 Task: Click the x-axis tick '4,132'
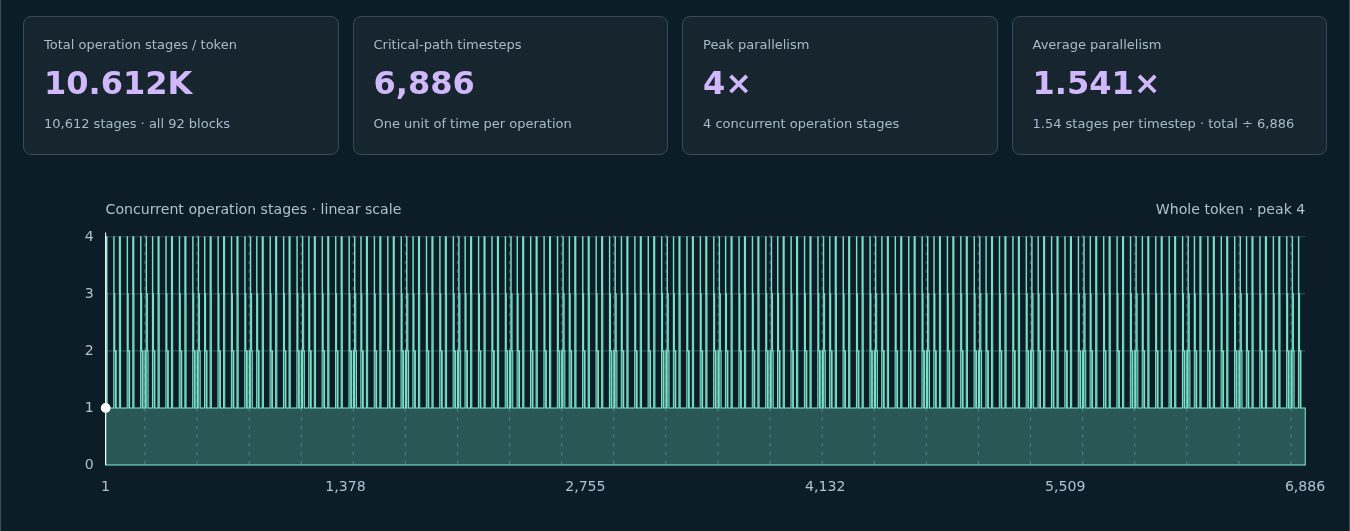[825, 487]
